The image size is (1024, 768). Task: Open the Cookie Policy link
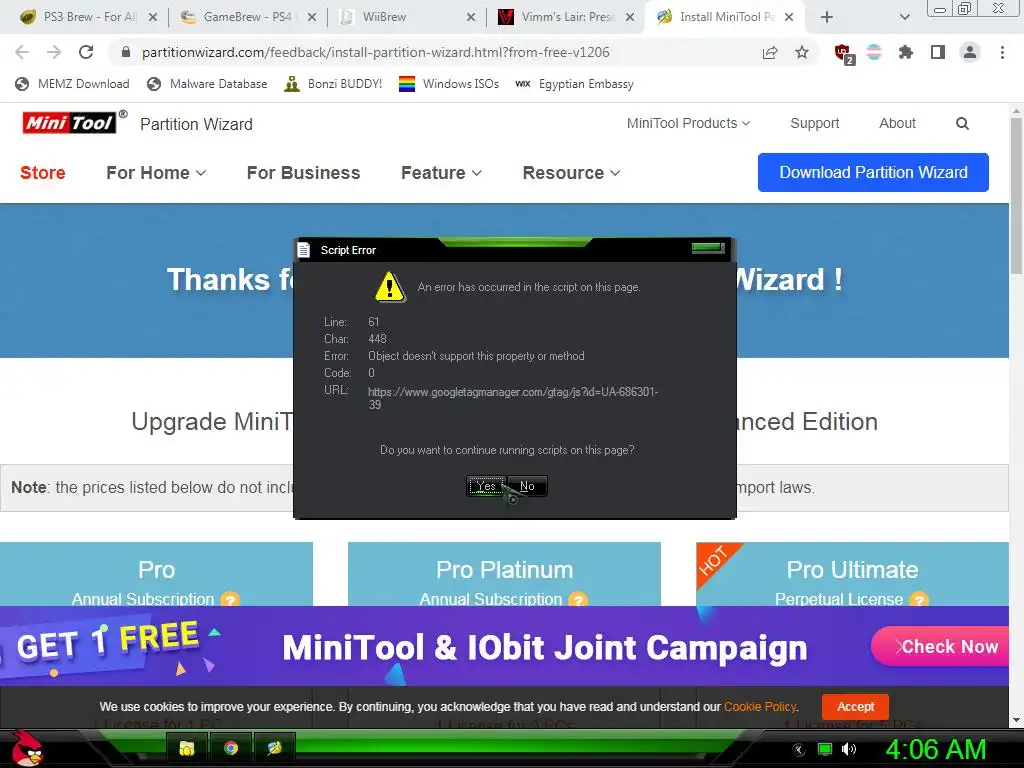(760, 707)
